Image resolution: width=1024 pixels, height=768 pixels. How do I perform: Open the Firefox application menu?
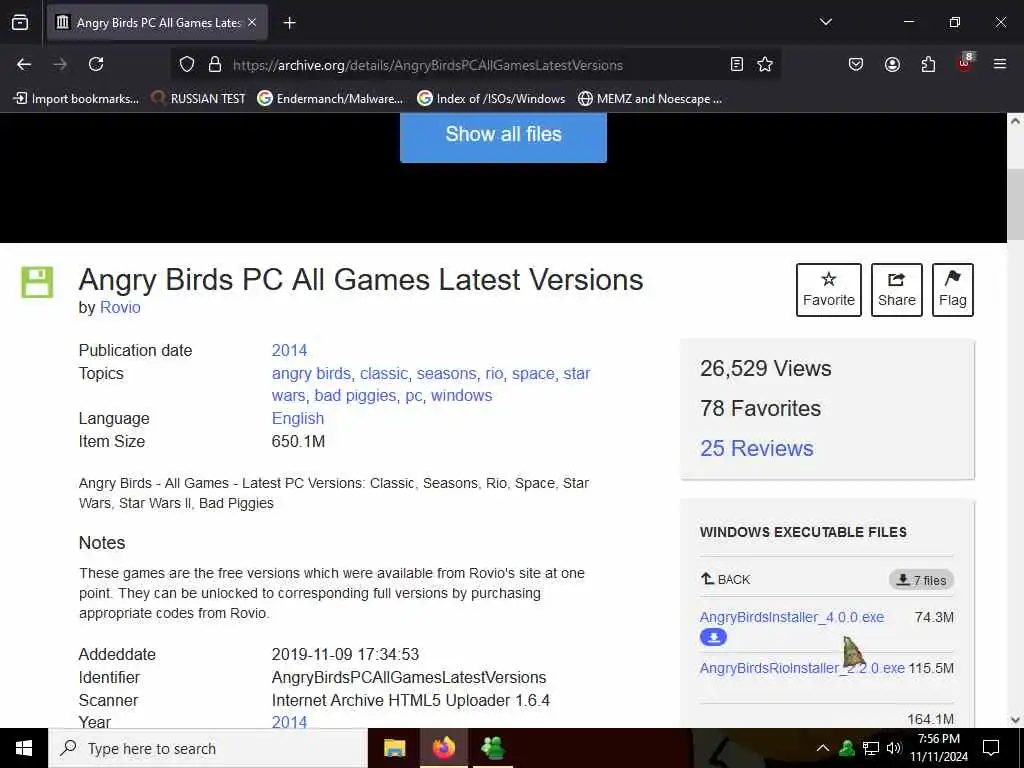(x=1000, y=64)
